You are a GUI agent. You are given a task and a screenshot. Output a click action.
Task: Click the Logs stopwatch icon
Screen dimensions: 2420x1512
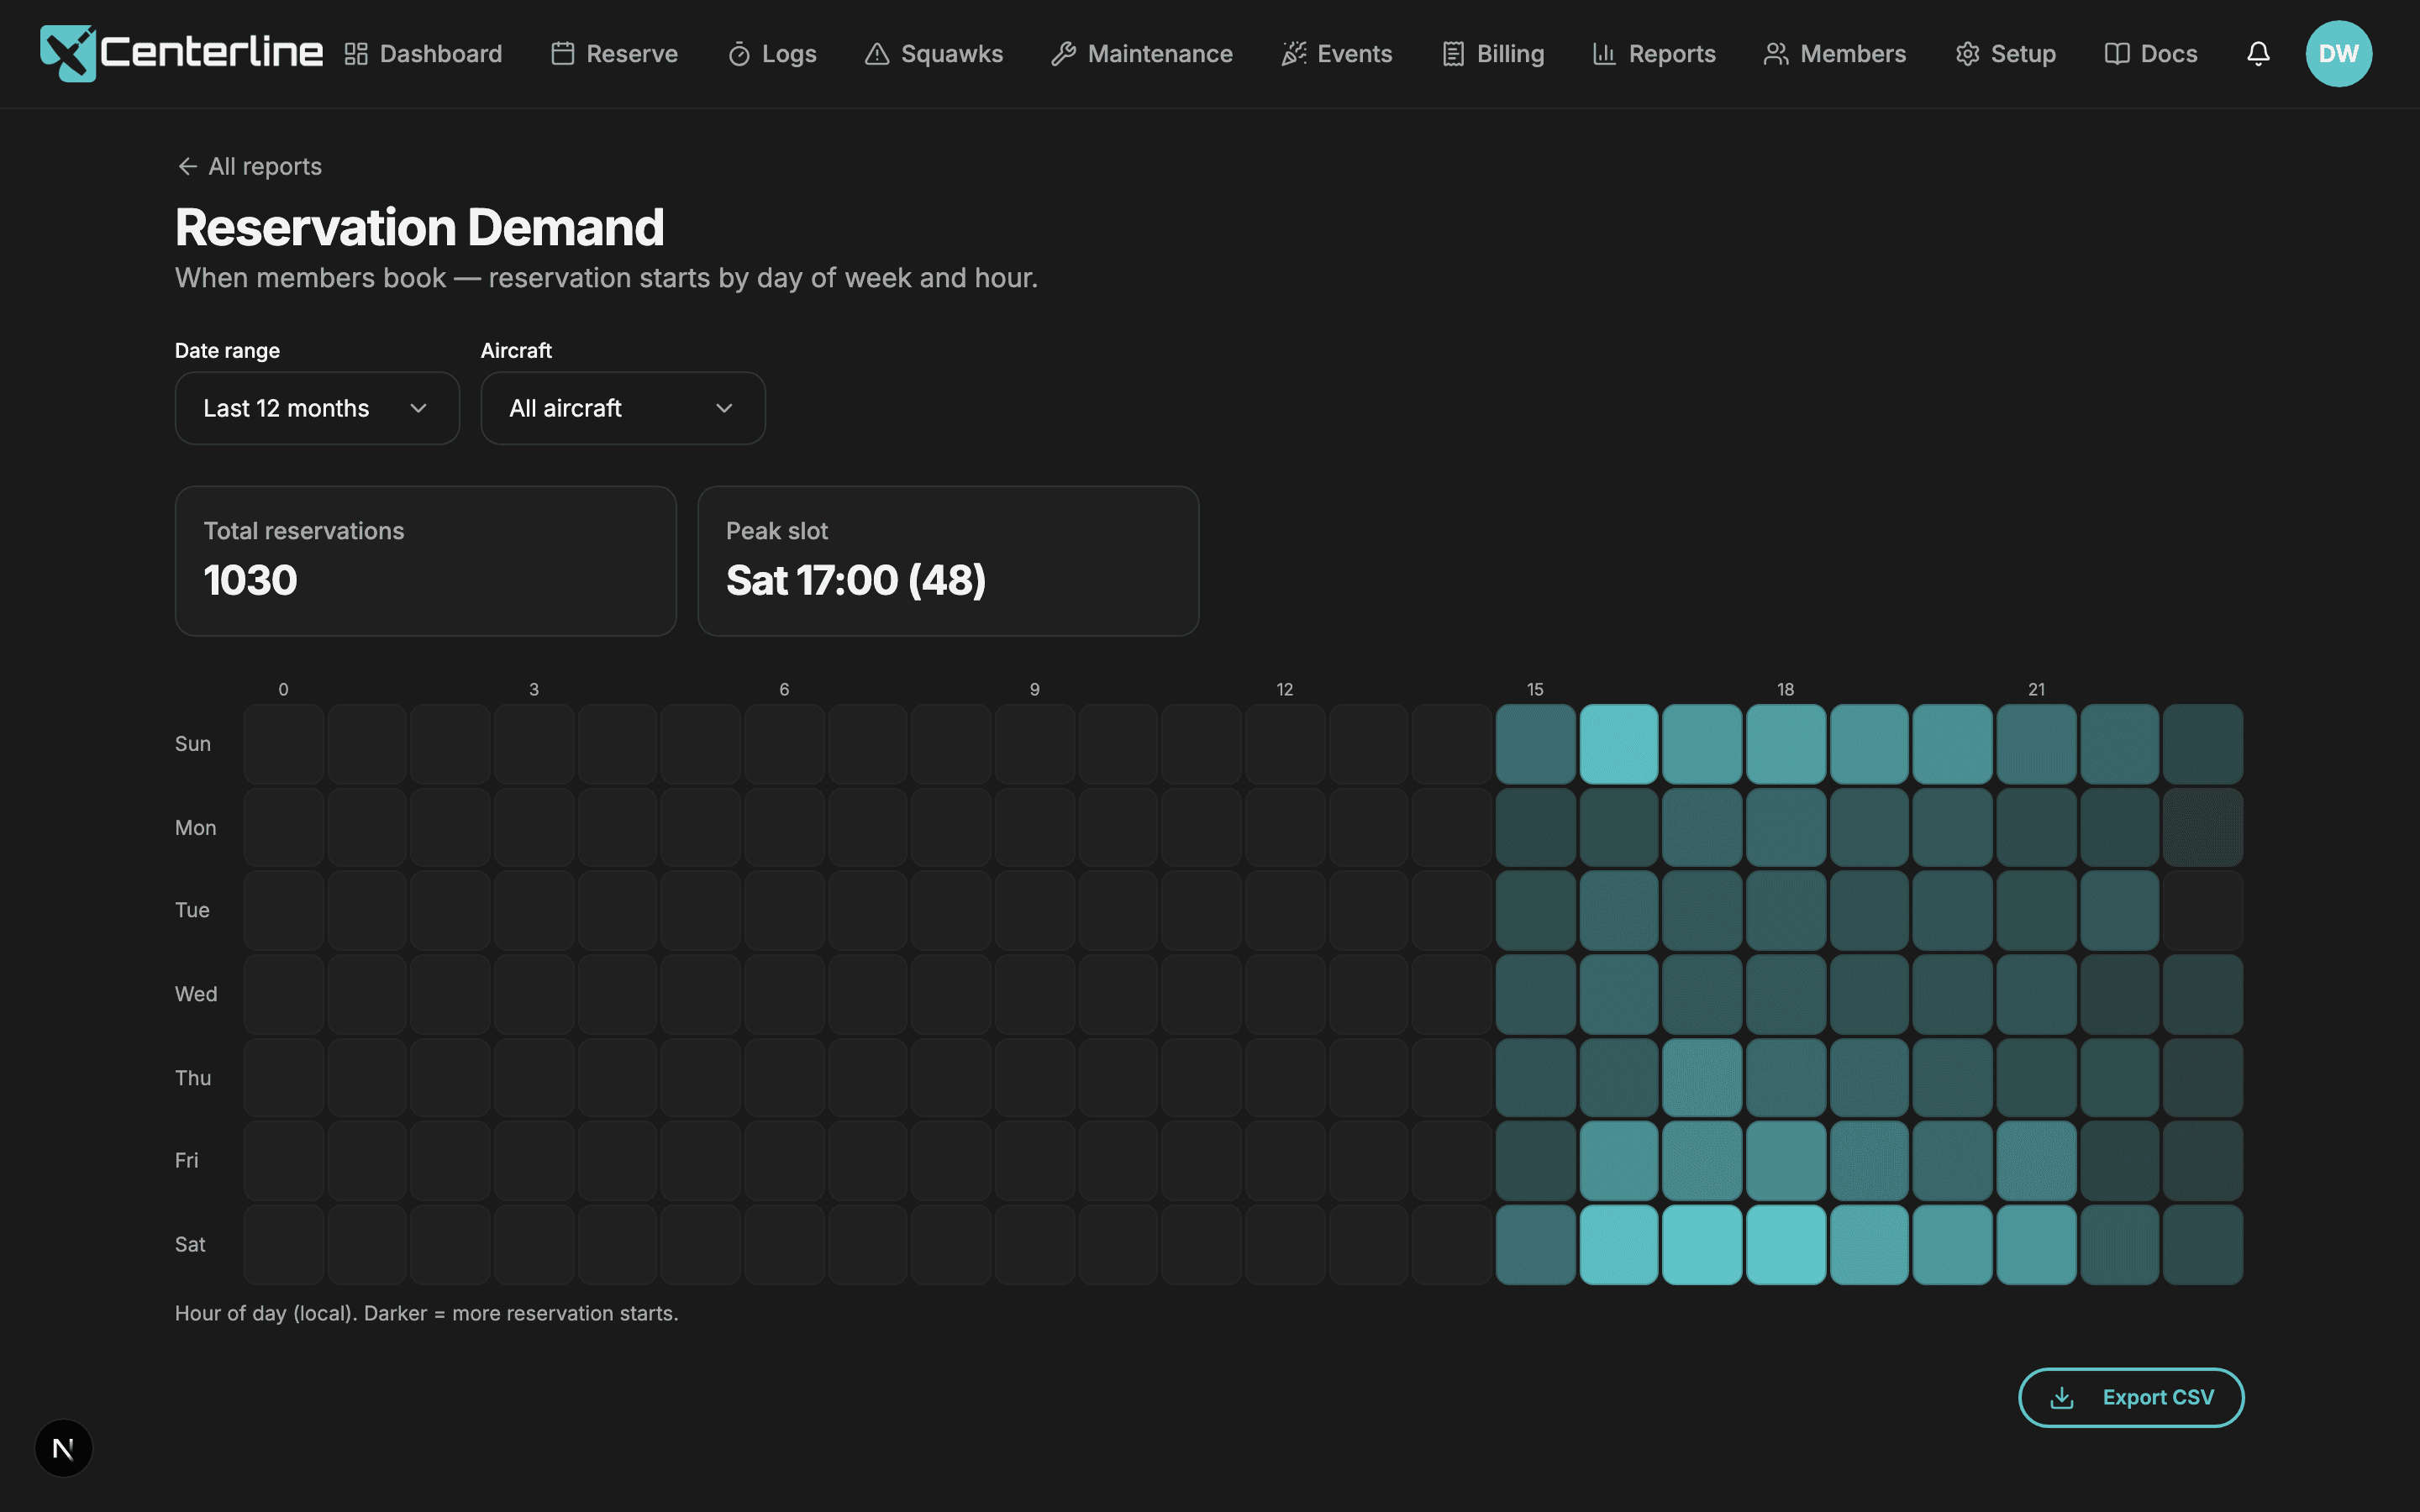[739, 54]
